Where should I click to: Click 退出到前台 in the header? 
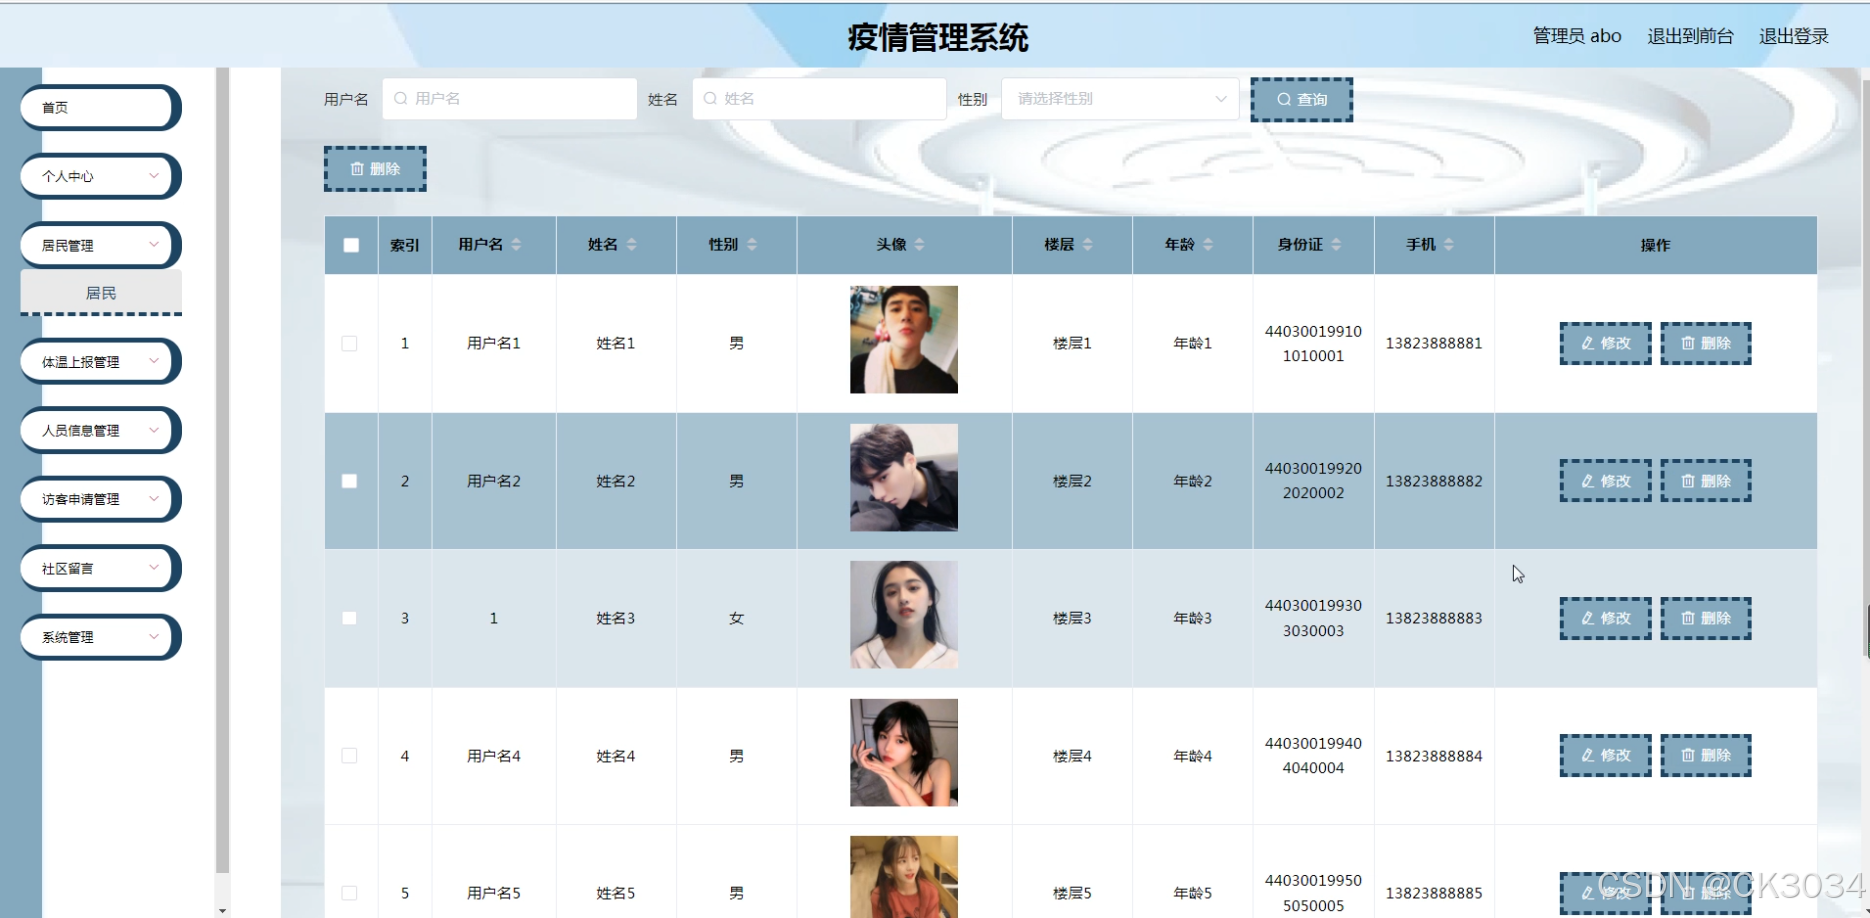tap(1690, 36)
